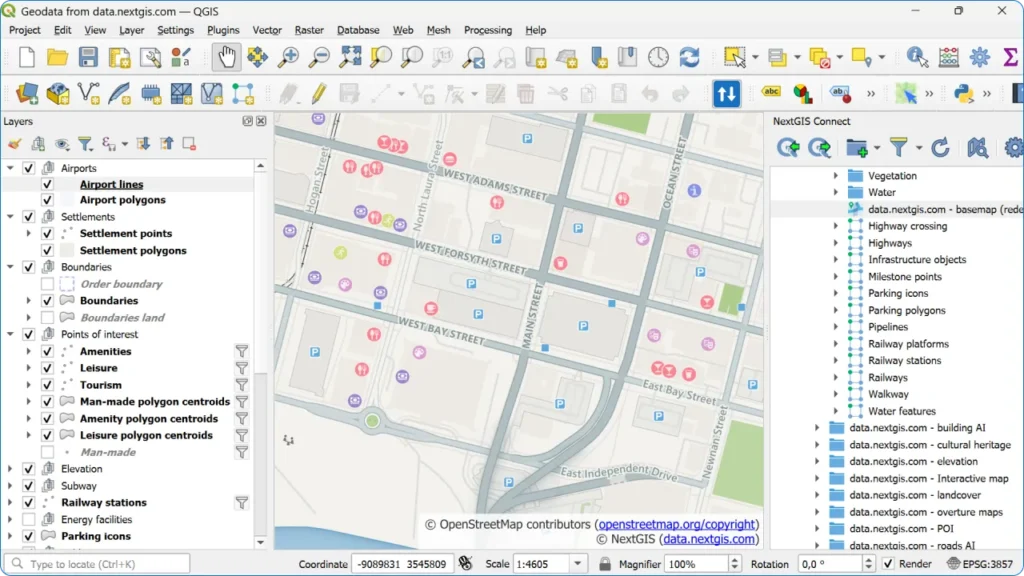This screenshot has height=576, width=1024.
Task: Enable the Order boundary layer checkbox
Action: [47, 283]
